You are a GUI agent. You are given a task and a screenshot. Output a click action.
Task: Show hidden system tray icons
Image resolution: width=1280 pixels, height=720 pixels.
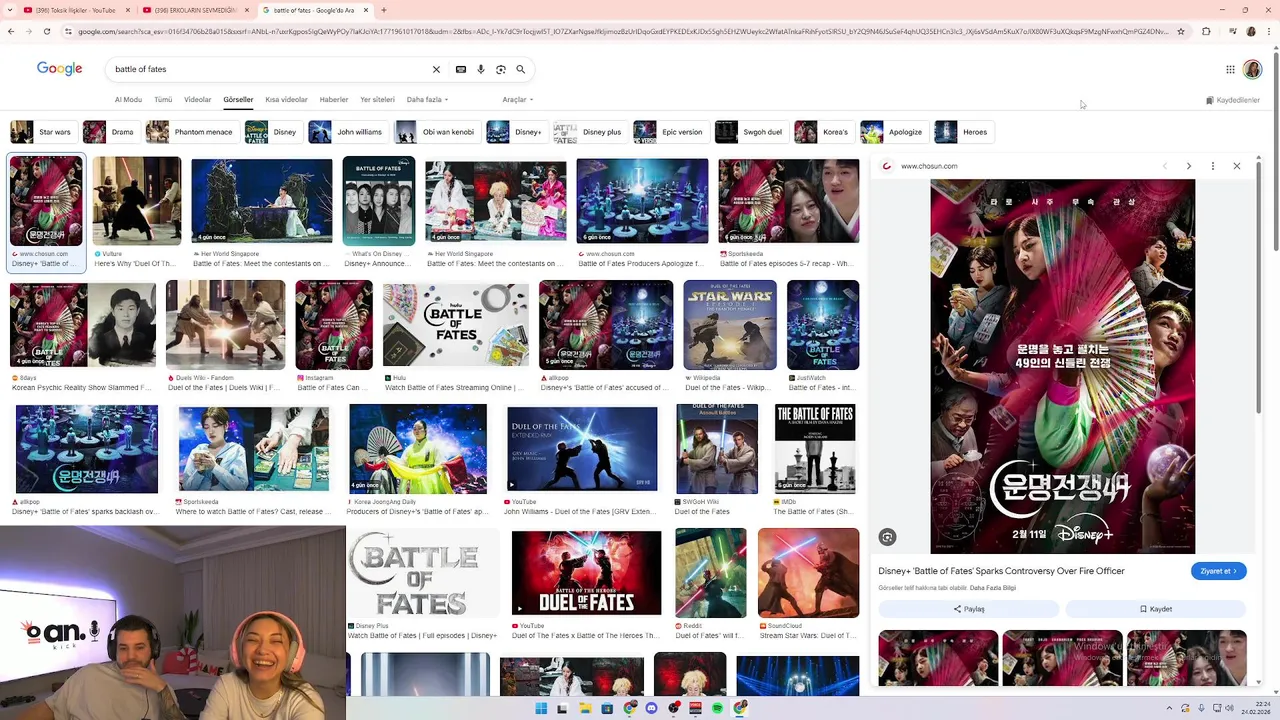(1171, 708)
